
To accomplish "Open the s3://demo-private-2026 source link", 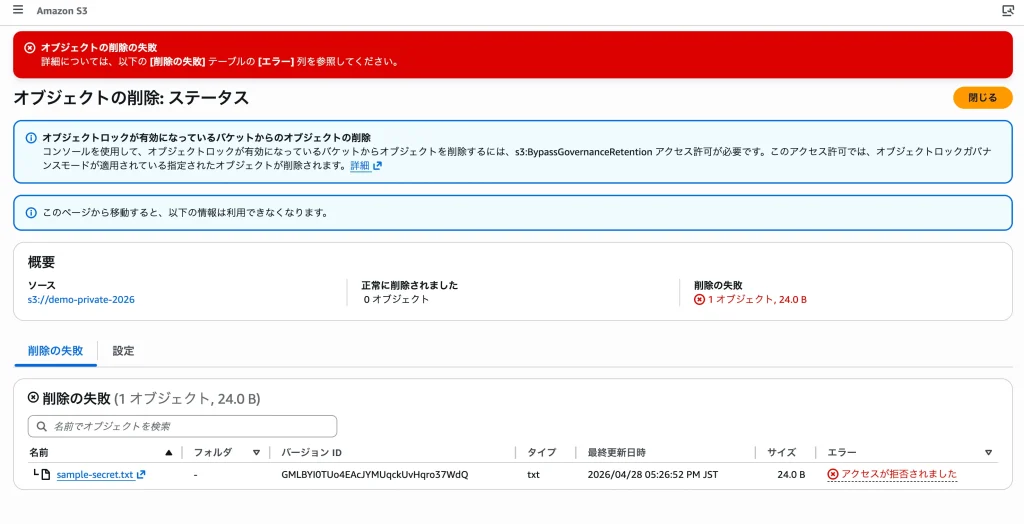I will tap(81, 299).
